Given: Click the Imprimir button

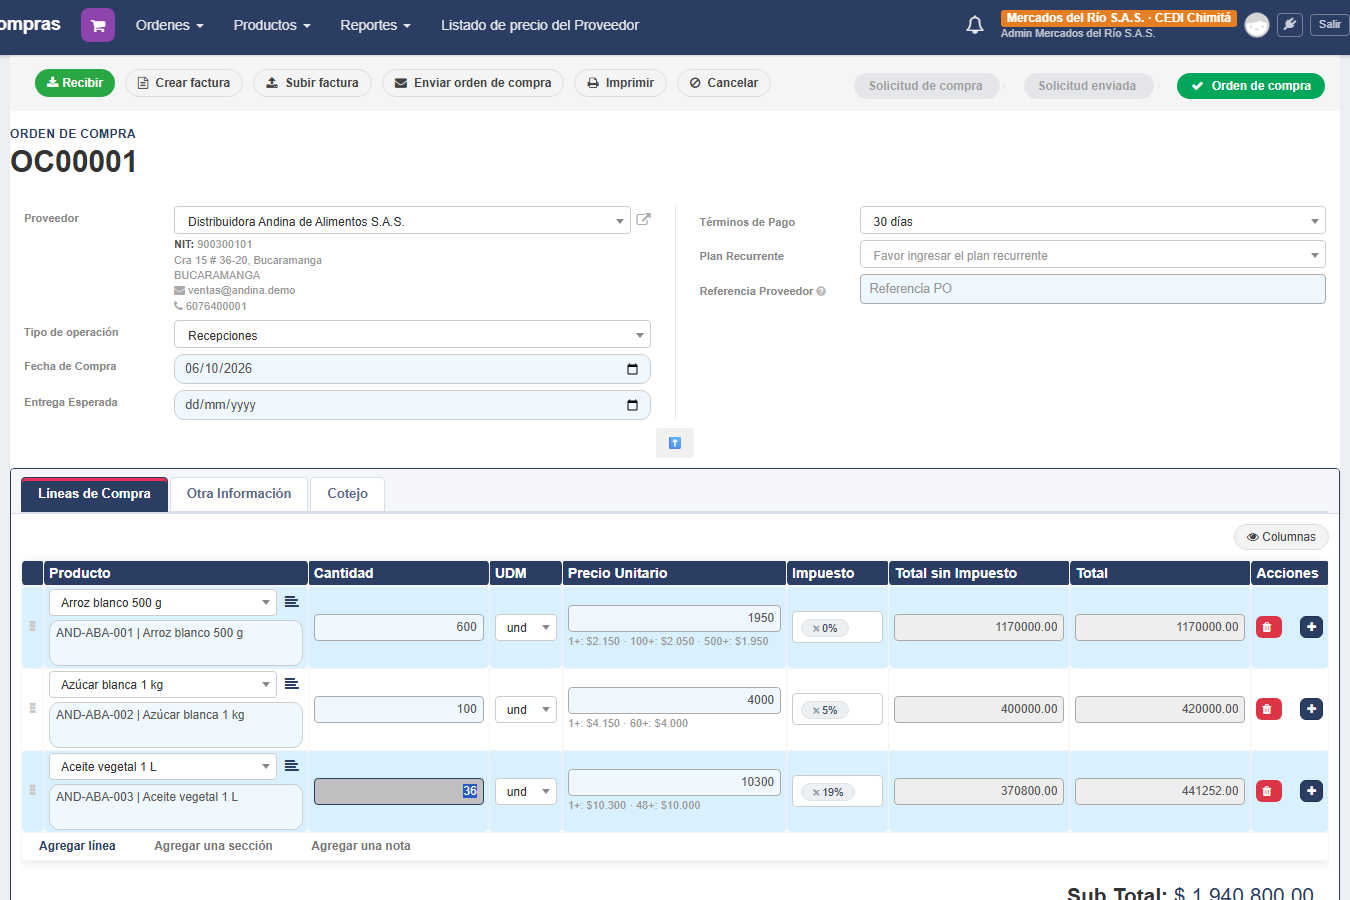Looking at the screenshot, I should pos(620,83).
